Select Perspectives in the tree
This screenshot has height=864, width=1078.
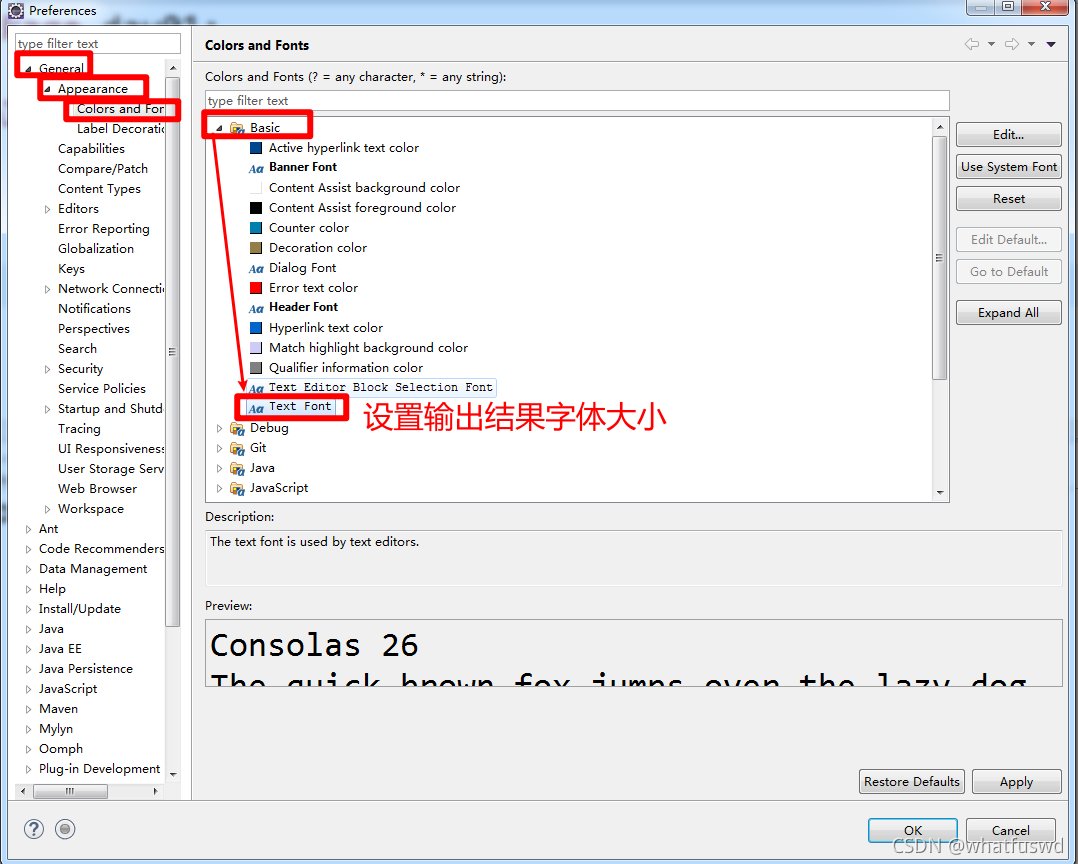pos(94,329)
